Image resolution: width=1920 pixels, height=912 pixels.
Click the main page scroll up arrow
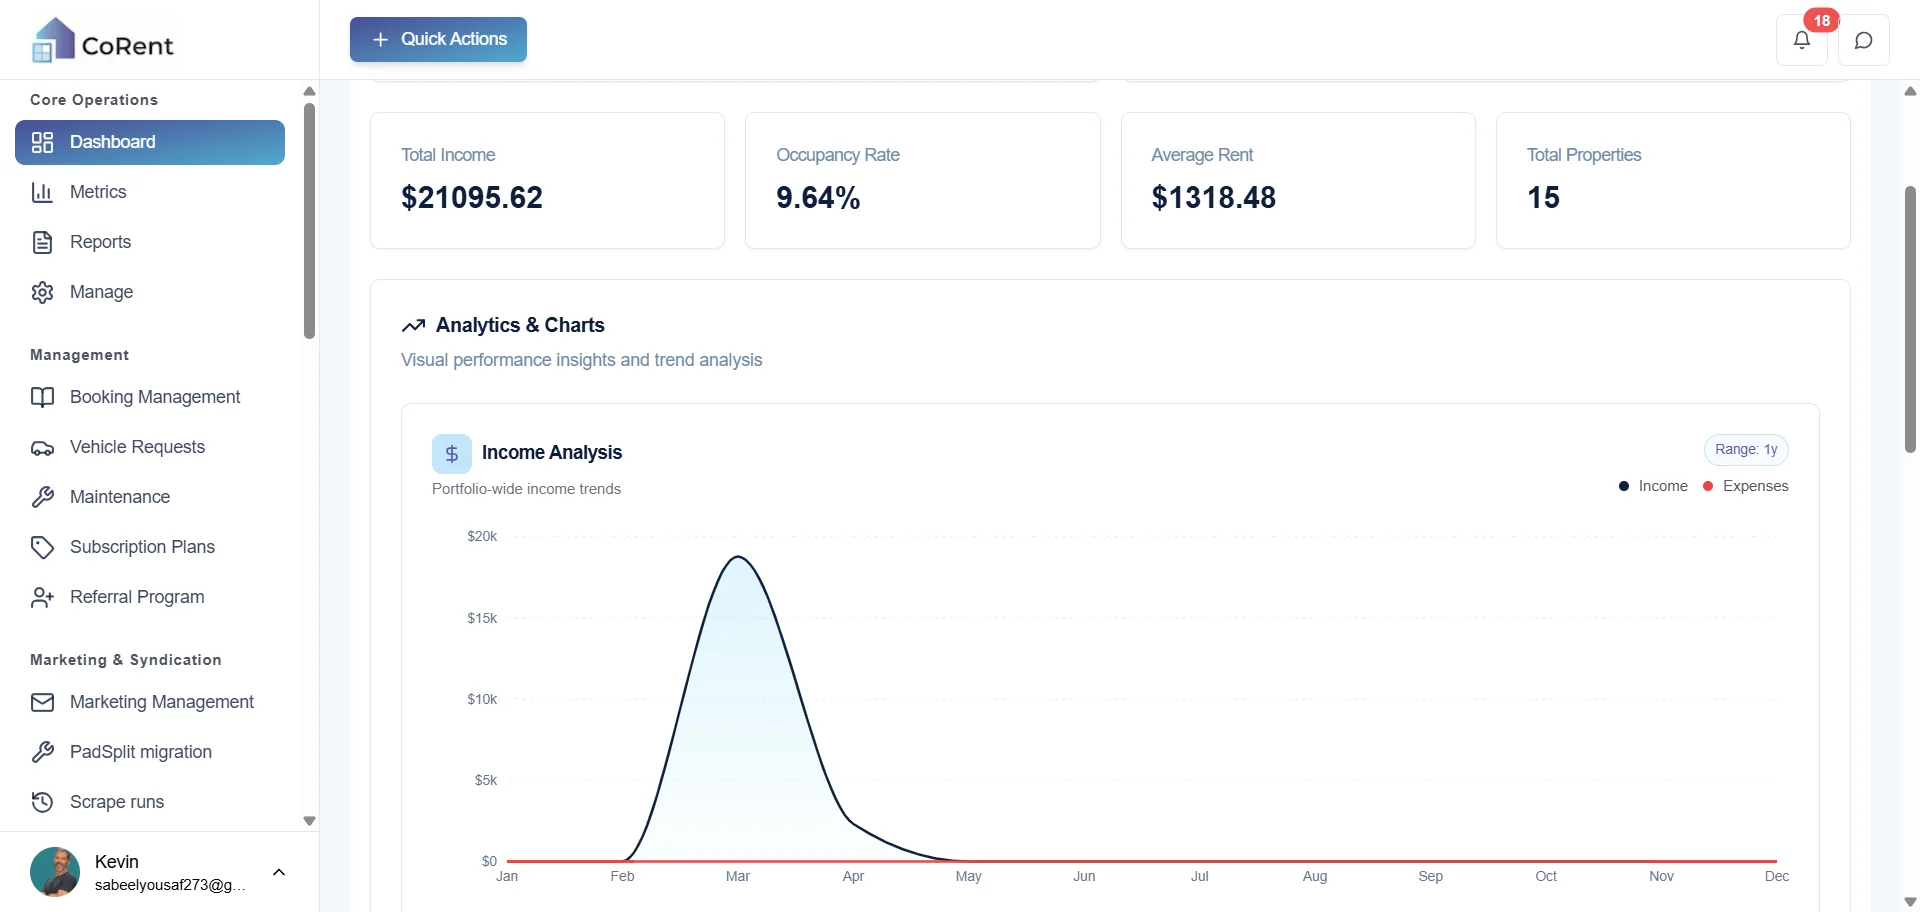coord(1910,91)
